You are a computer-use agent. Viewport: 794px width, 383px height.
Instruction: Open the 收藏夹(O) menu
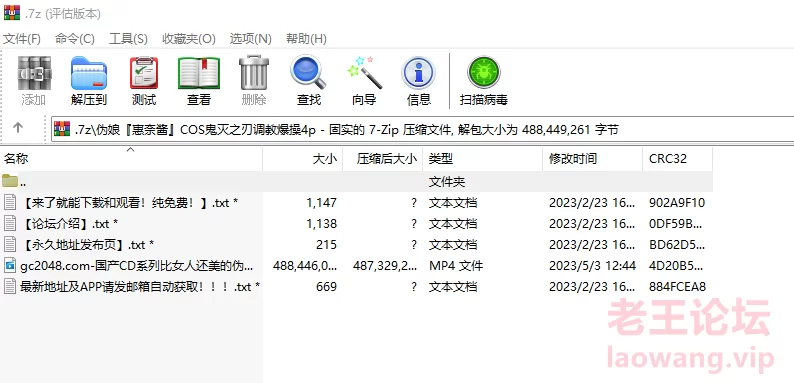(189, 39)
